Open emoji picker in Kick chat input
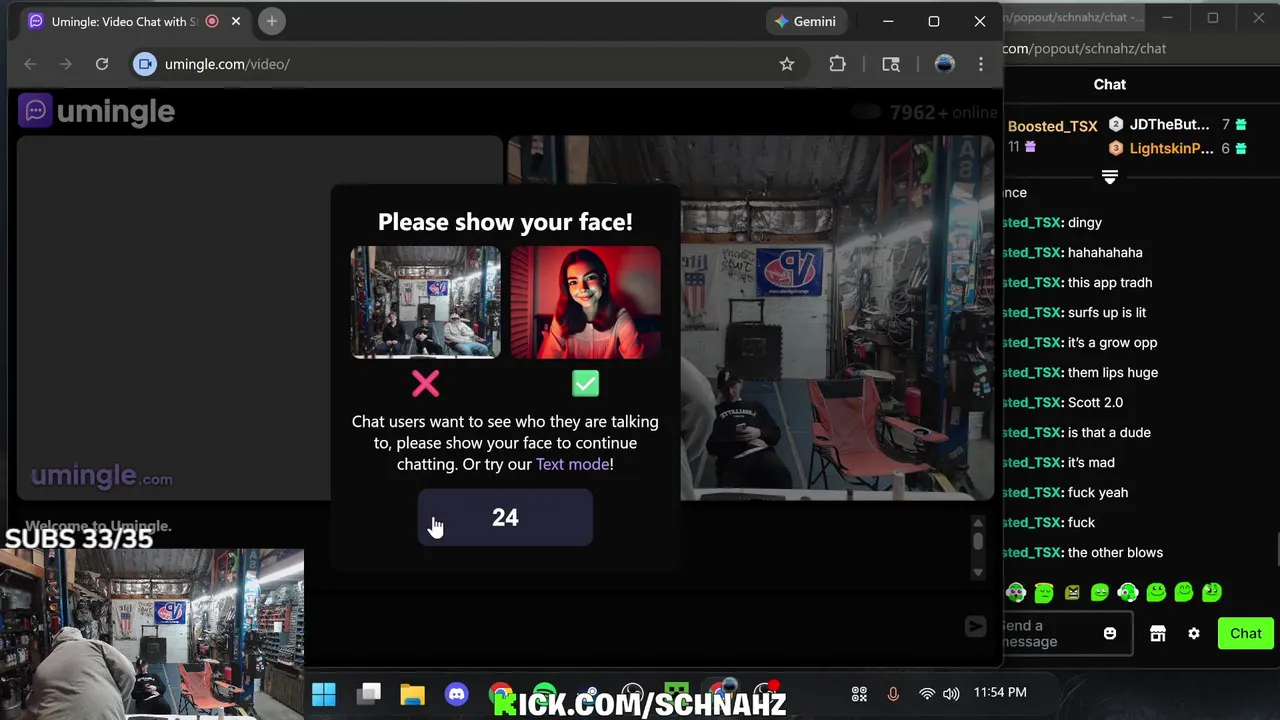This screenshot has height=720, width=1280. (x=1109, y=633)
